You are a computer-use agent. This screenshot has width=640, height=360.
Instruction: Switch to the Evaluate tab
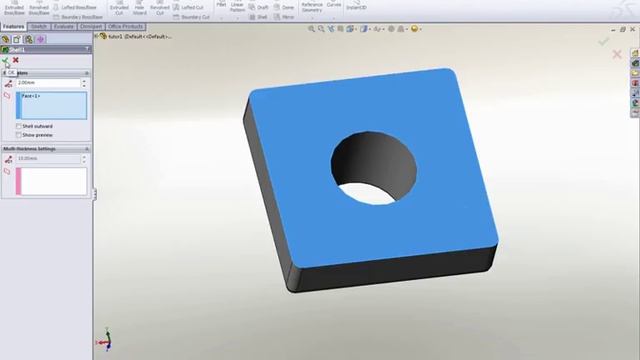64,27
